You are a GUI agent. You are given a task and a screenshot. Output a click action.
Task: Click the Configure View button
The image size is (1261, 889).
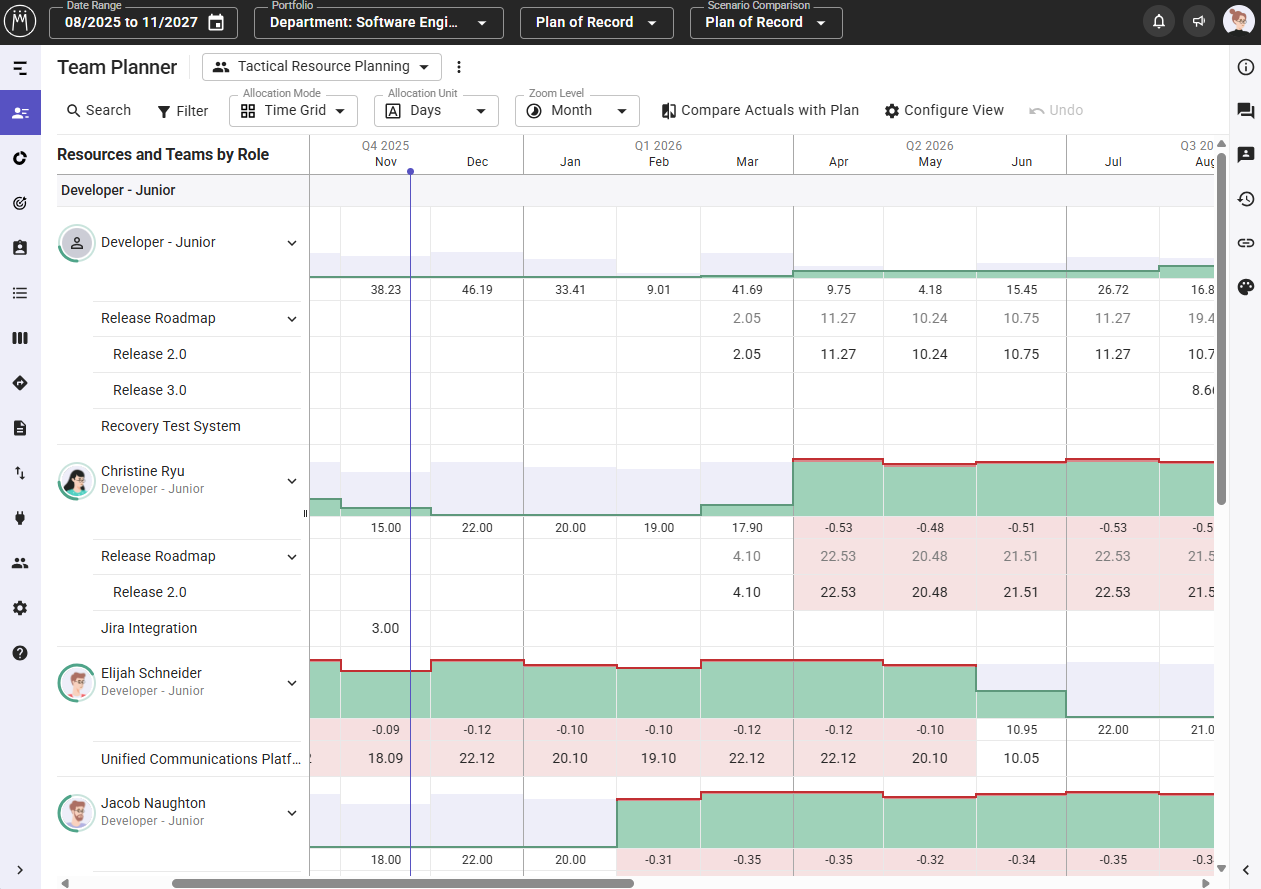pyautogui.click(x=944, y=110)
